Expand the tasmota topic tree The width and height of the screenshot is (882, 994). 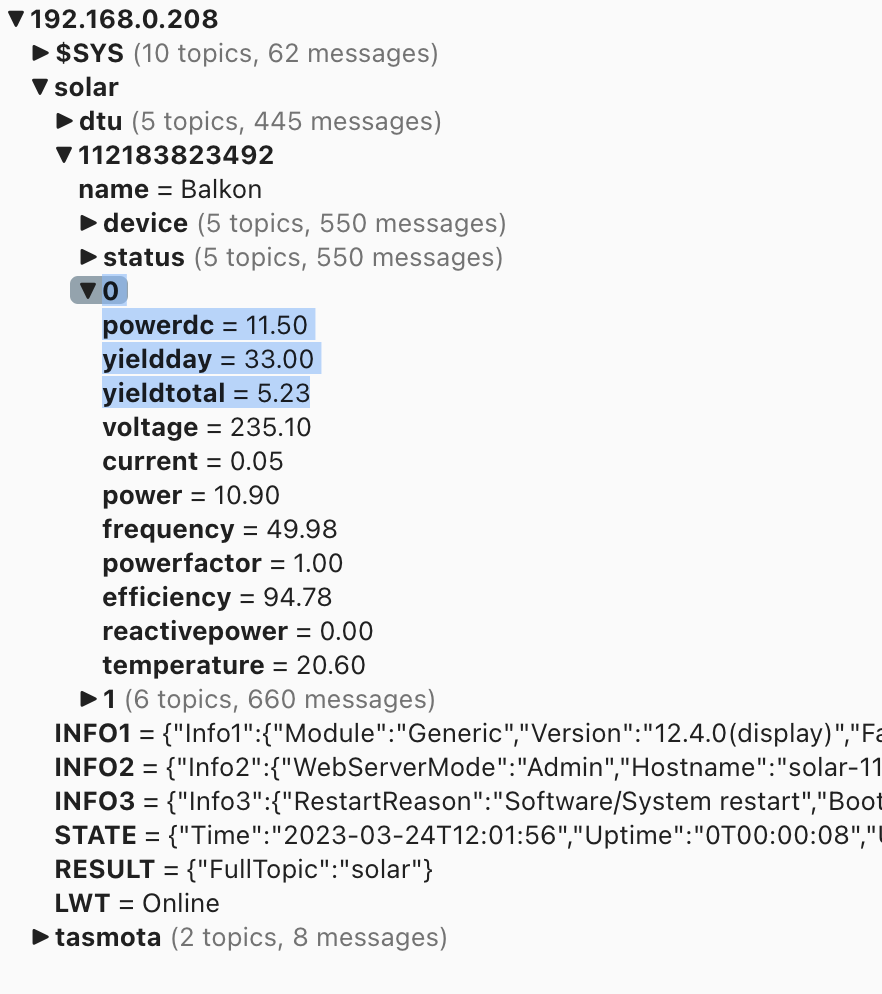[x=40, y=937]
